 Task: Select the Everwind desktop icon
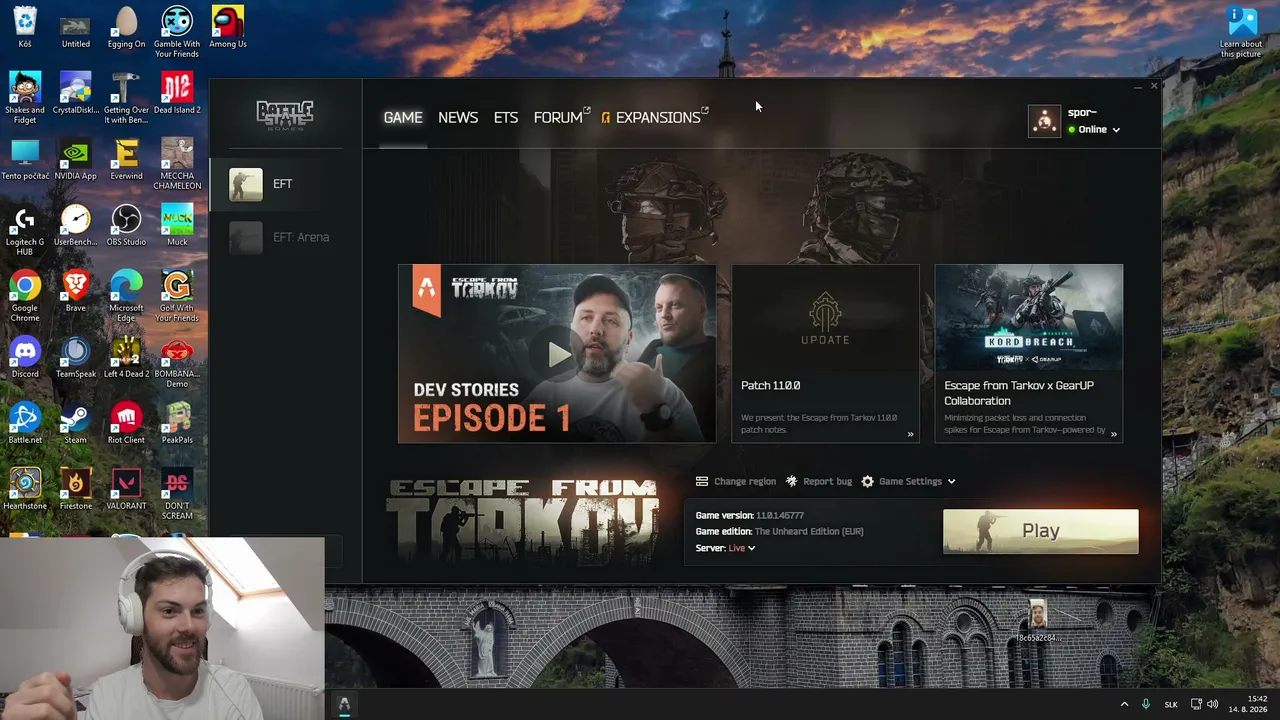(x=126, y=160)
